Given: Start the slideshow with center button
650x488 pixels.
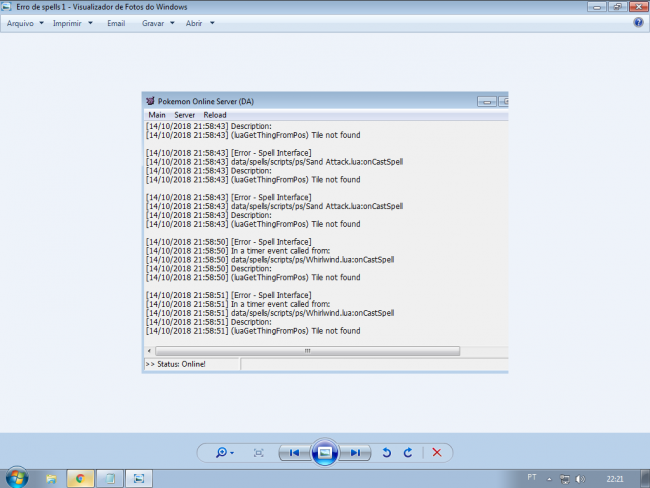Looking at the screenshot, I should pyautogui.click(x=325, y=452).
